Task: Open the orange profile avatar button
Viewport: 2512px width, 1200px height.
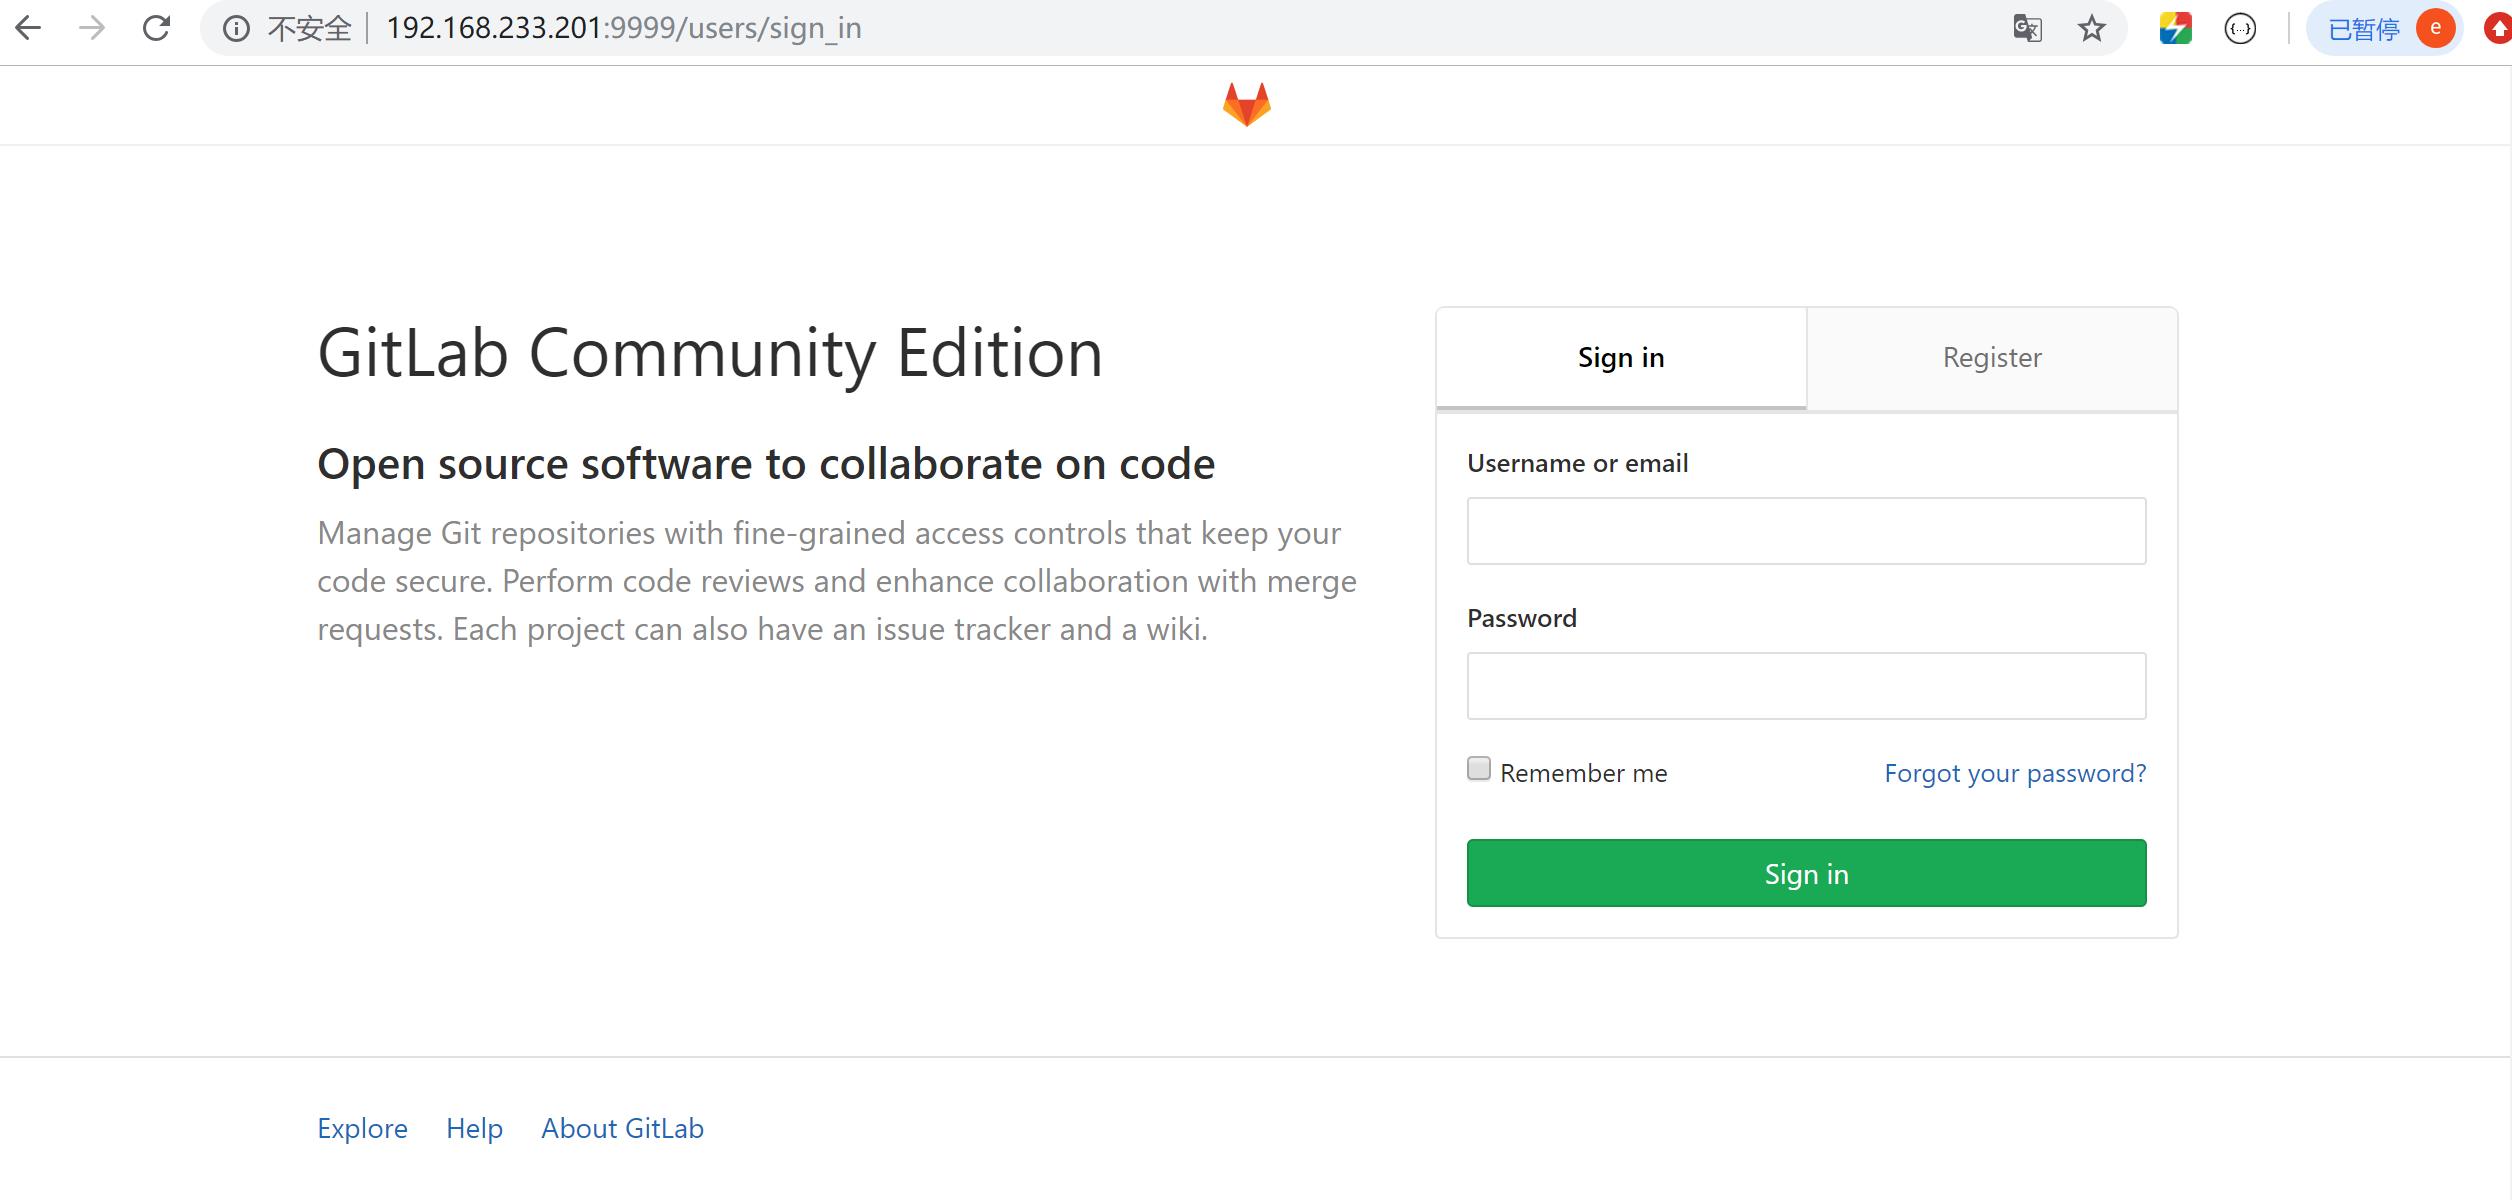Action: pos(2435,28)
